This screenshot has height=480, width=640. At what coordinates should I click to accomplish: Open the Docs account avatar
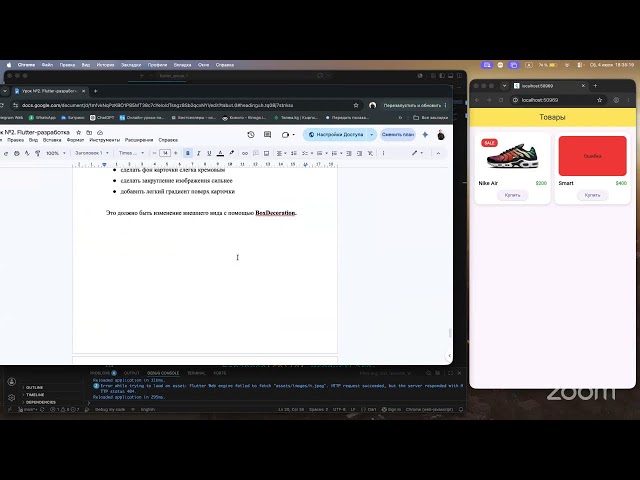tap(440, 135)
